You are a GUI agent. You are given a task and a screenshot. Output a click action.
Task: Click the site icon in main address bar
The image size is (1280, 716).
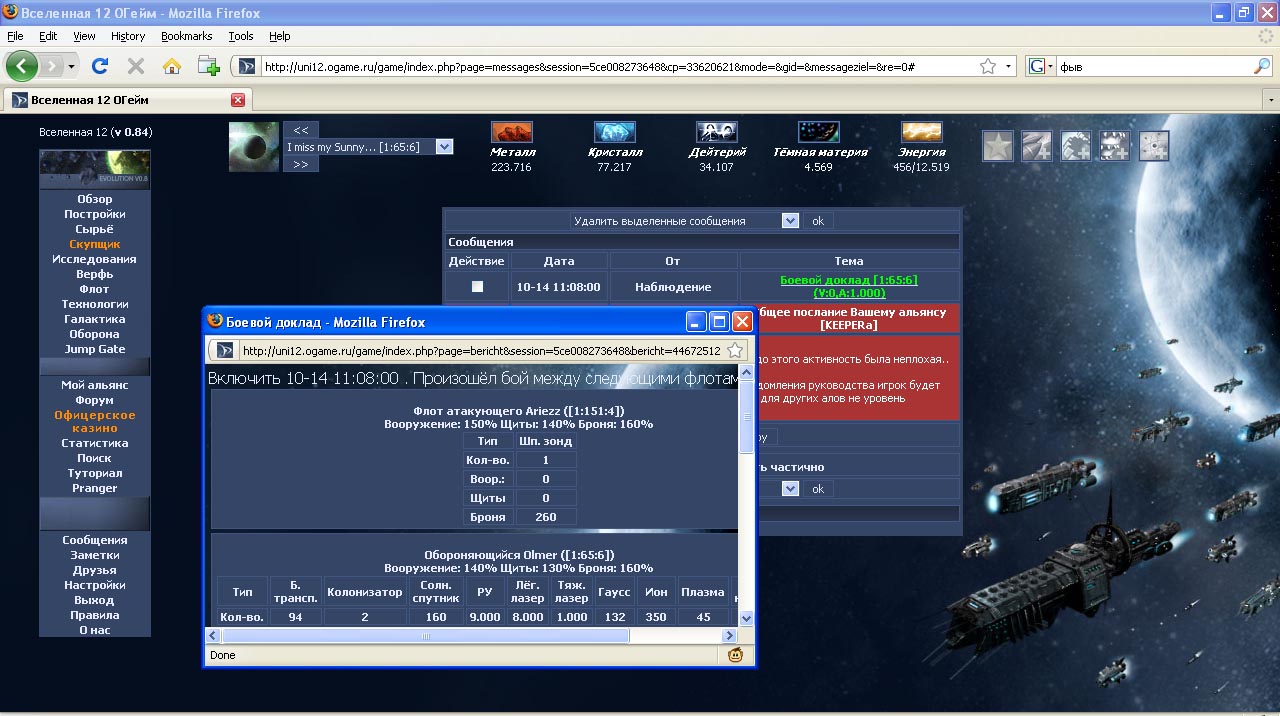click(x=246, y=67)
